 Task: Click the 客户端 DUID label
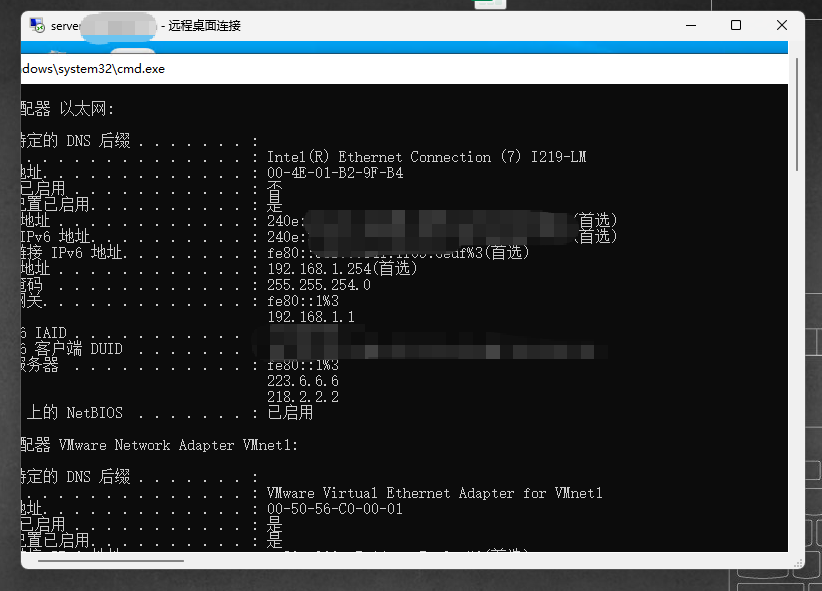point(79,349)
